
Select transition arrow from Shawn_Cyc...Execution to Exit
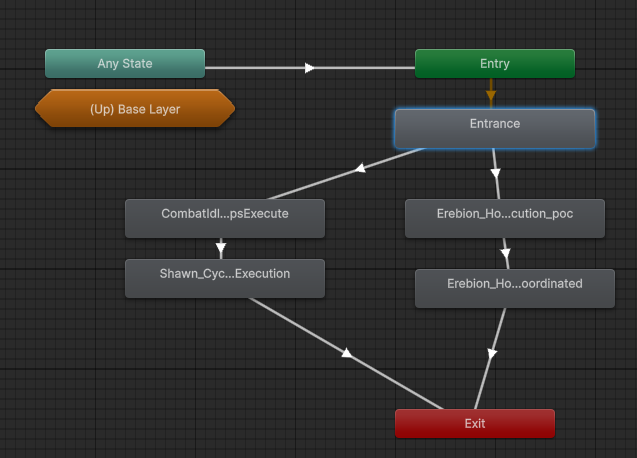point(346,353)
